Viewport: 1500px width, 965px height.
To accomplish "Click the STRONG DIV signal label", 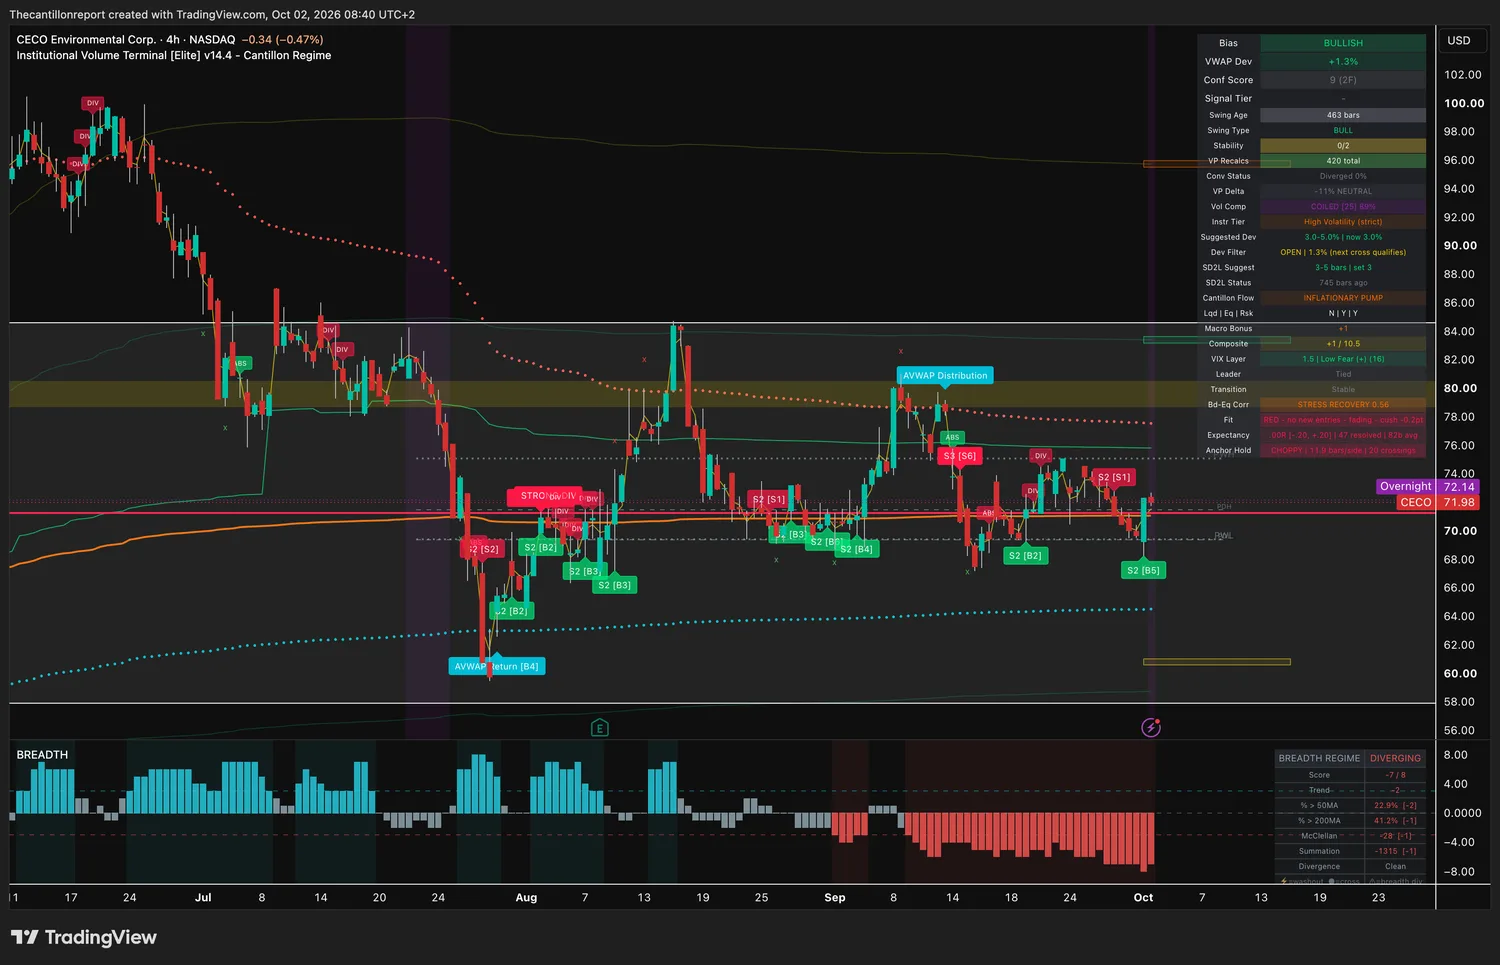I will (x=546, y=496).
